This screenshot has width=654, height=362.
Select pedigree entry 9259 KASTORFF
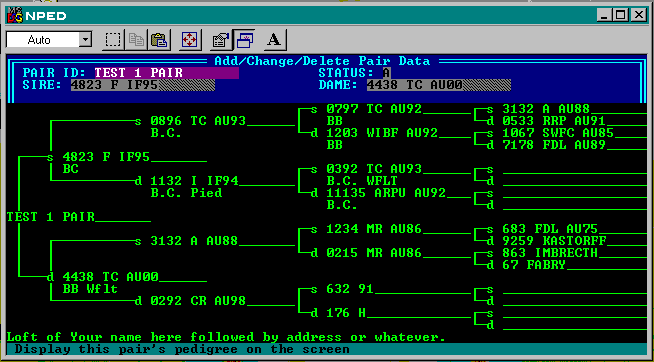[x=554, y=241]
